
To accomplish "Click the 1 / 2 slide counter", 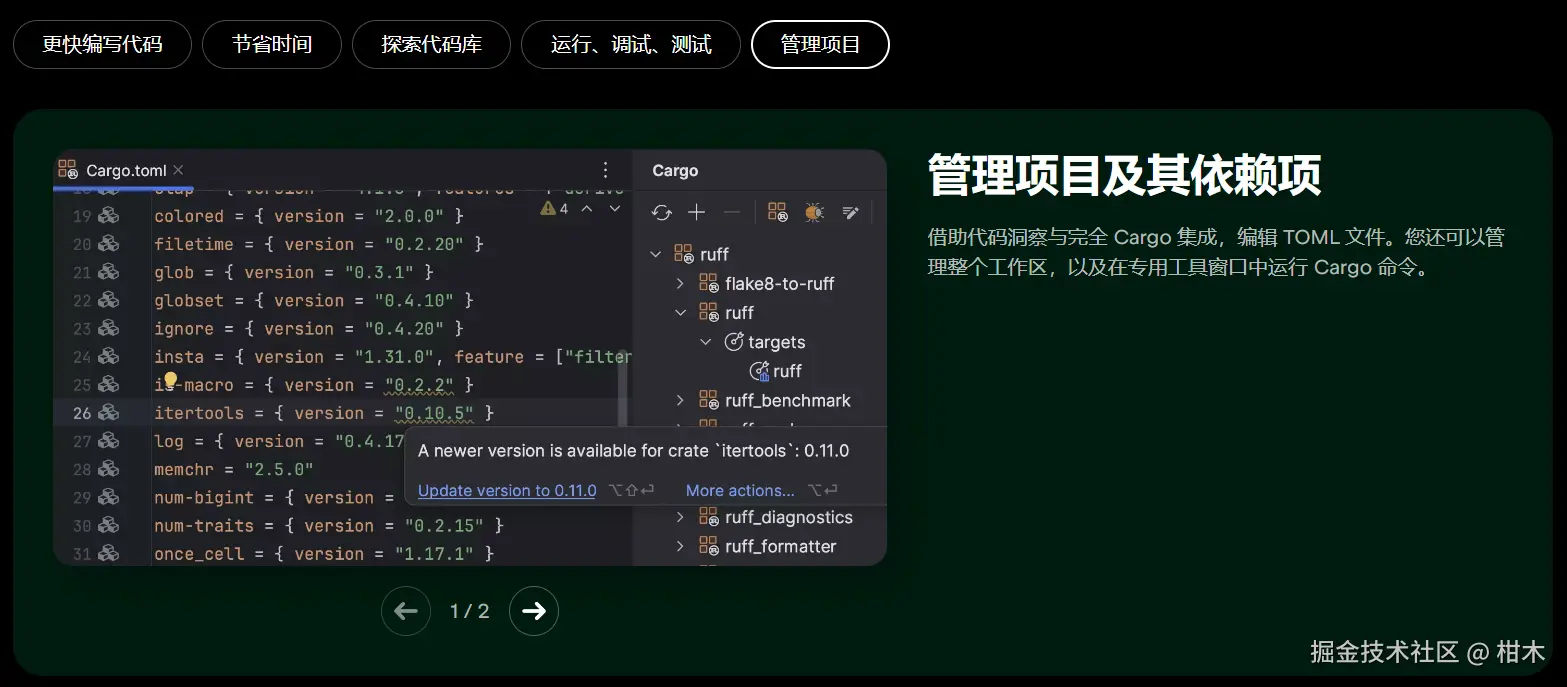I will click(470, 611).
